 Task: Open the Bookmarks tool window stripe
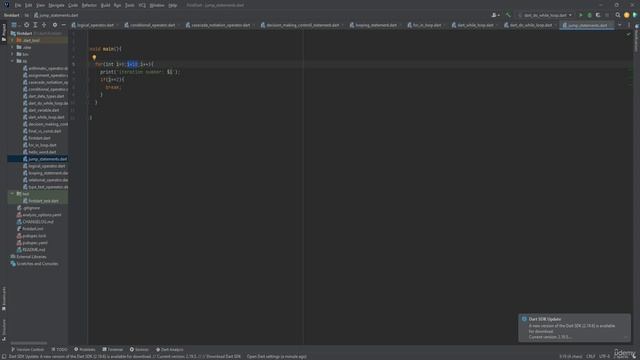(x=4, y=298)
